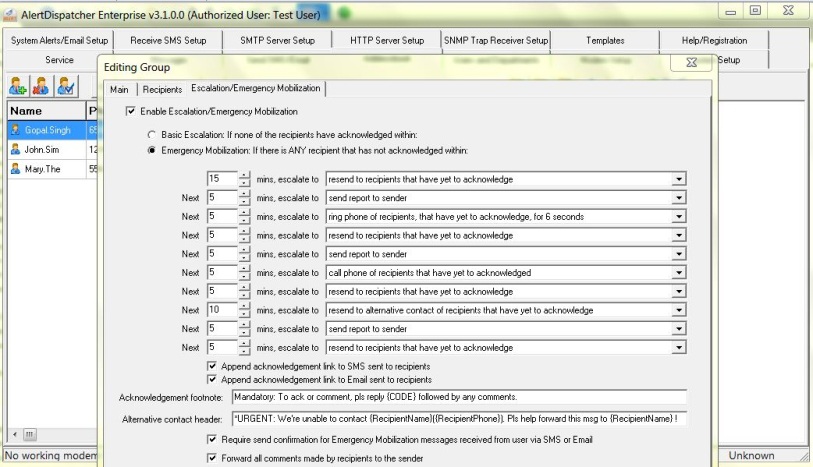Viewport: 813px width, 467px height.
Task: Click the minutes field showing 10
Action: [222, 309]
